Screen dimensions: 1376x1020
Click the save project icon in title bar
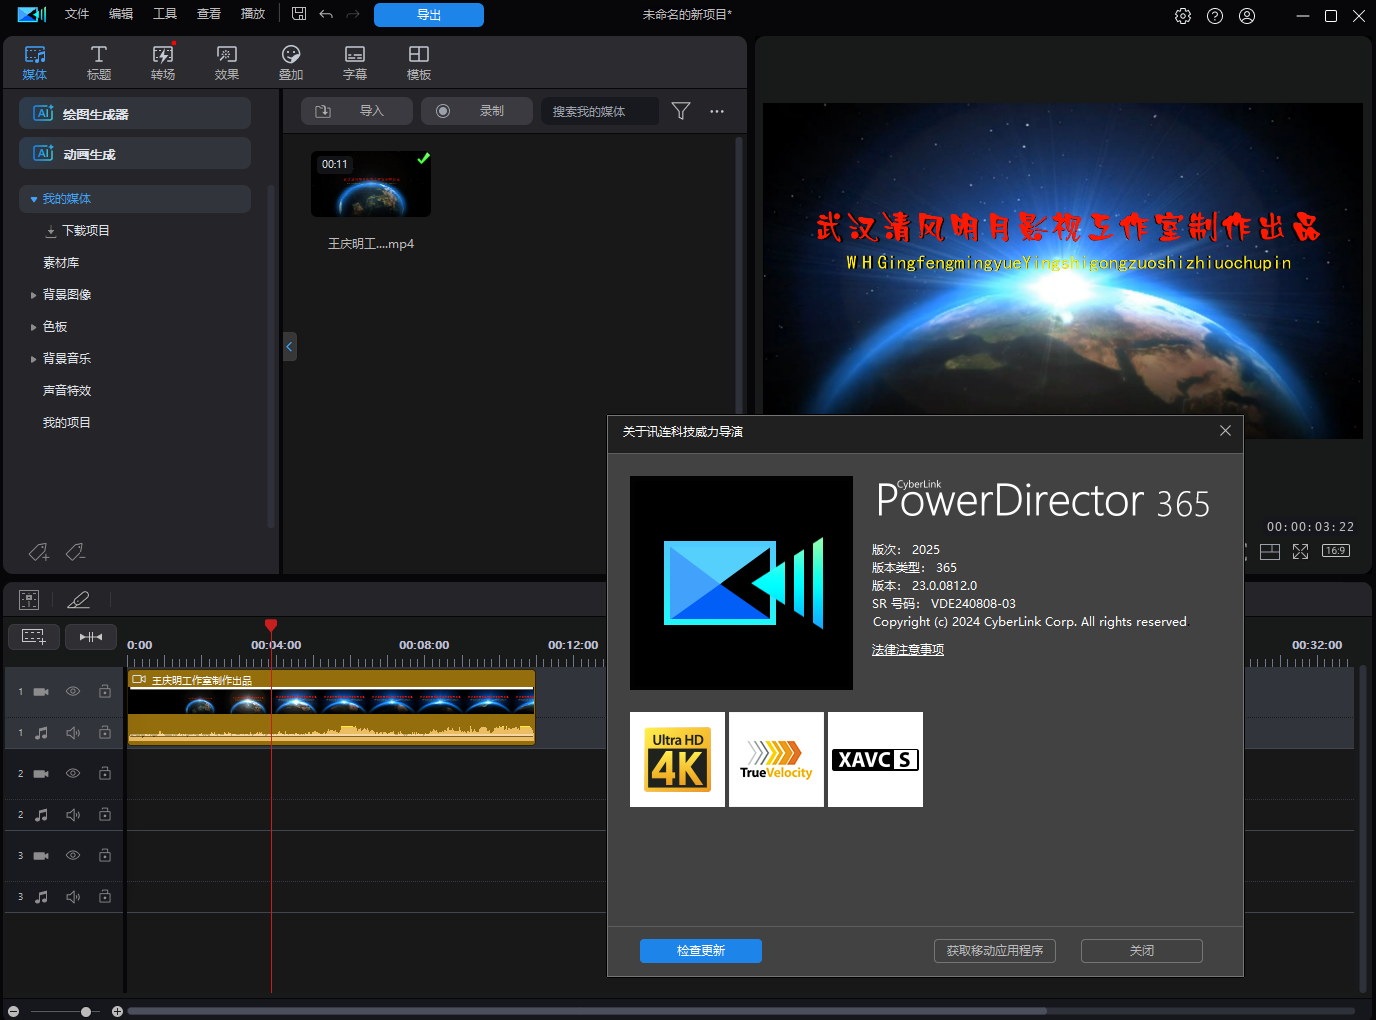click(x=299, y=14)
